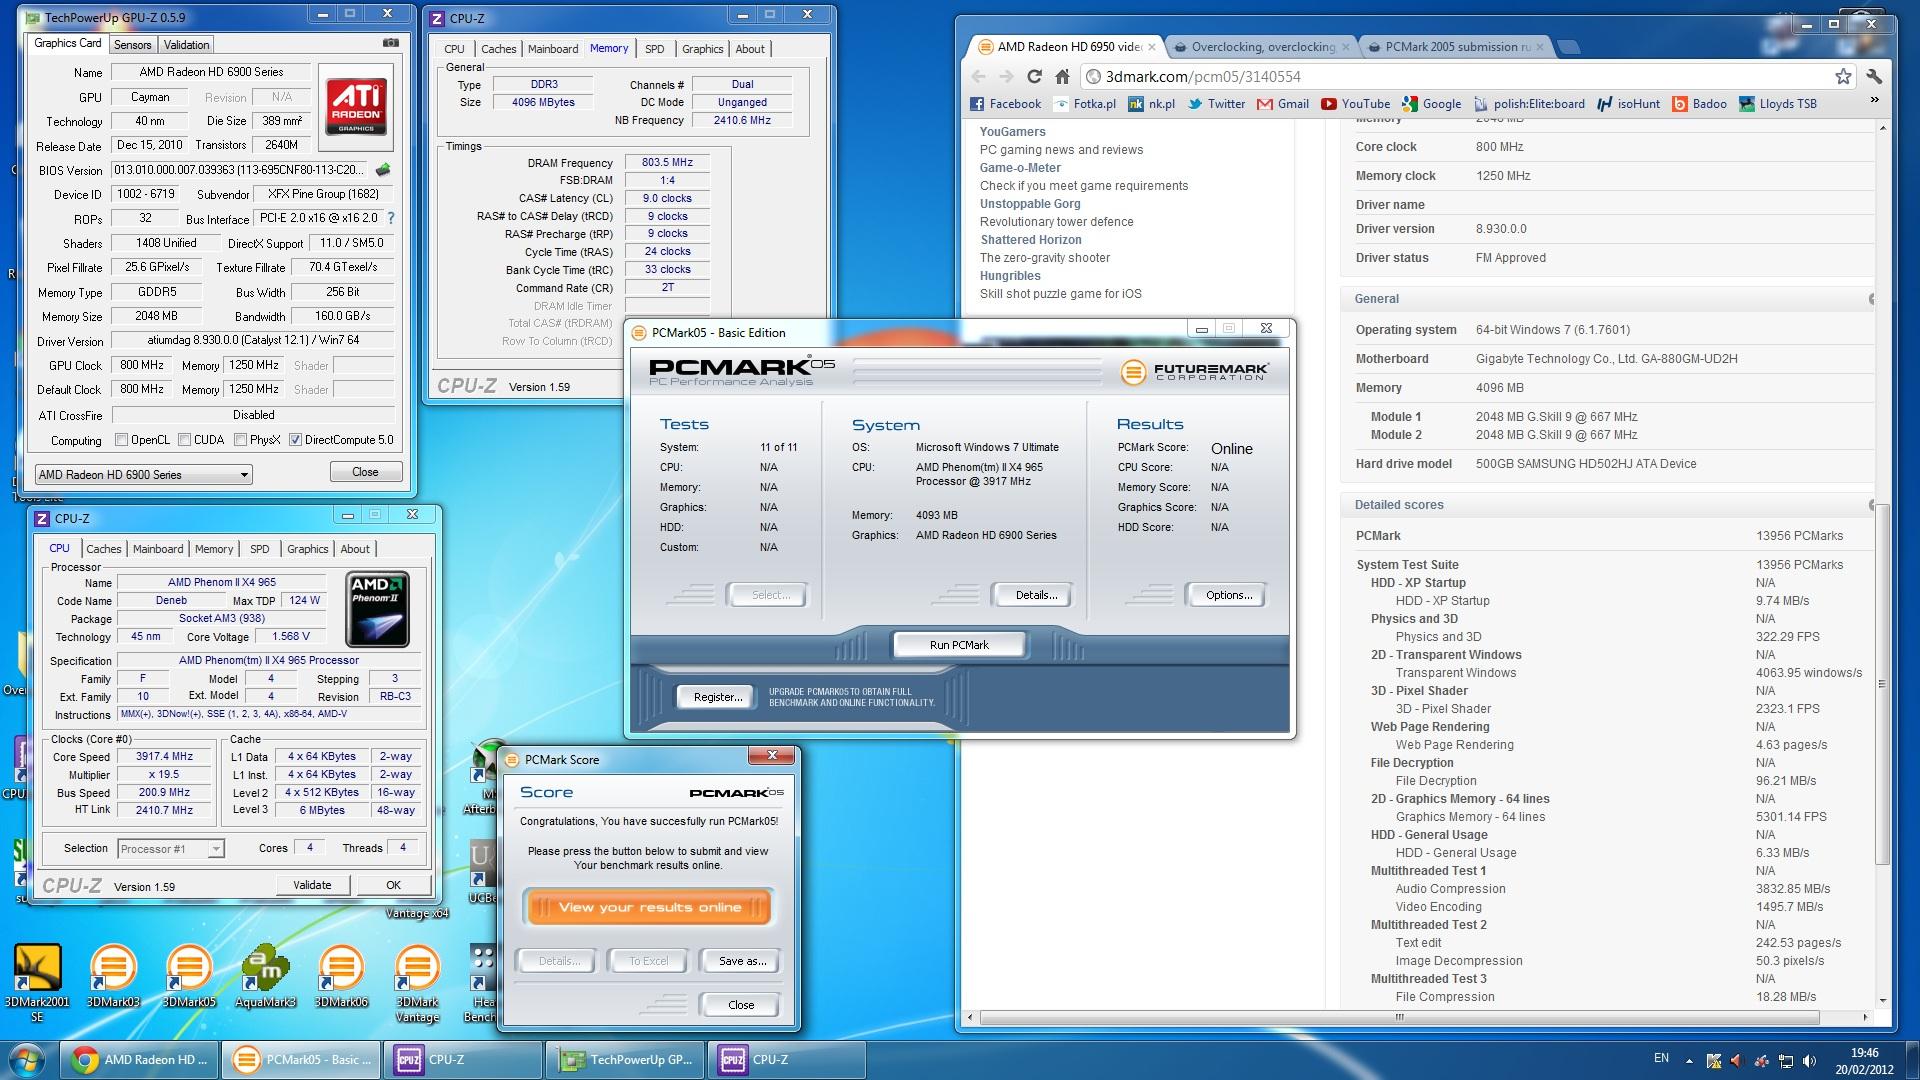Click the page vertical scrollbar in Chrome
This screenshot has height=1080, width=1920.
(x=1883, y=683)
